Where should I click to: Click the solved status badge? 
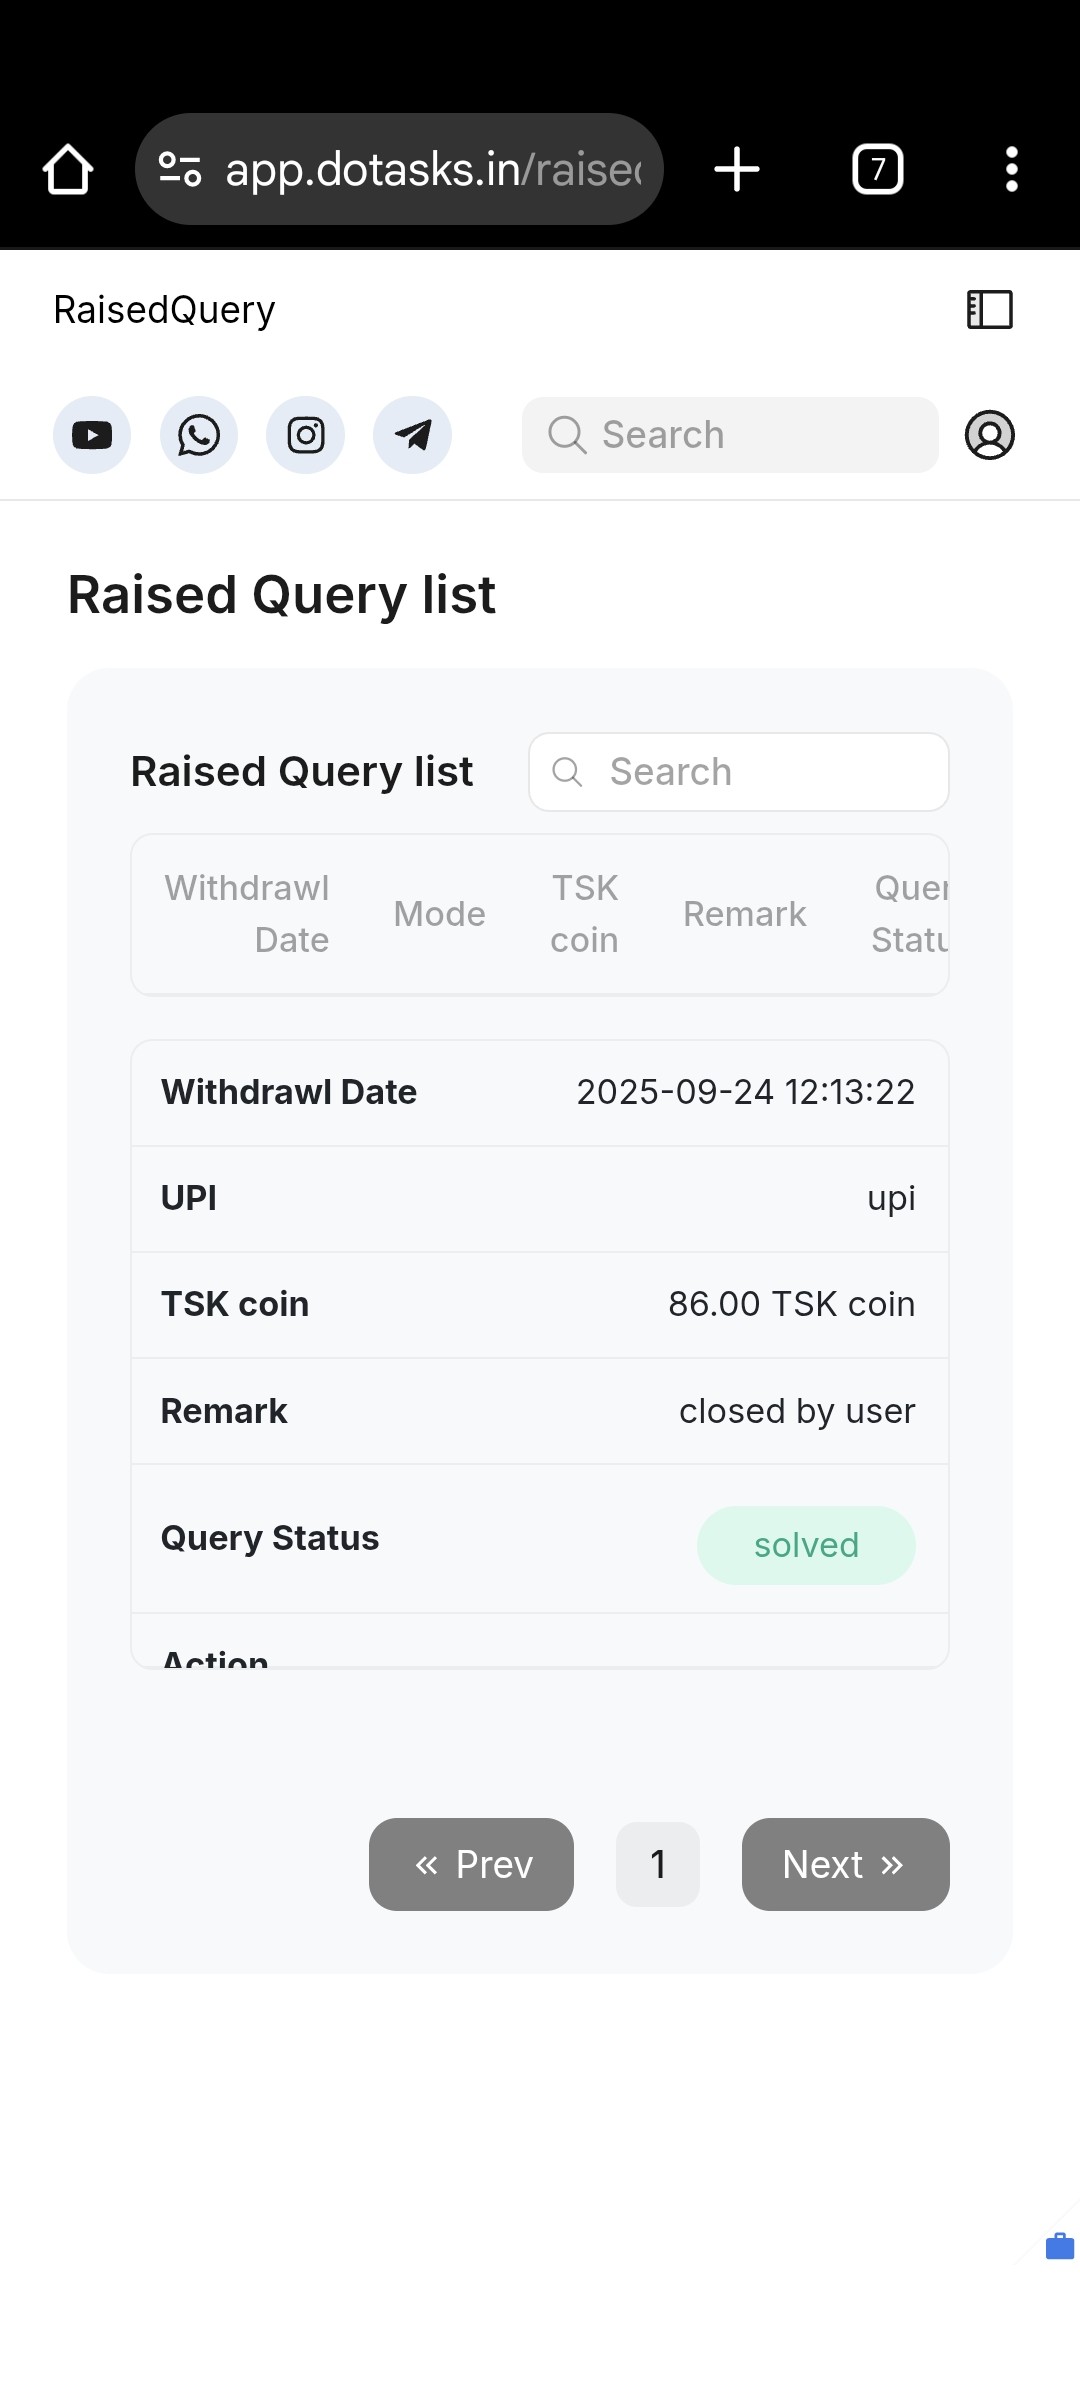pyautogui.click(x=806, y=1545)
